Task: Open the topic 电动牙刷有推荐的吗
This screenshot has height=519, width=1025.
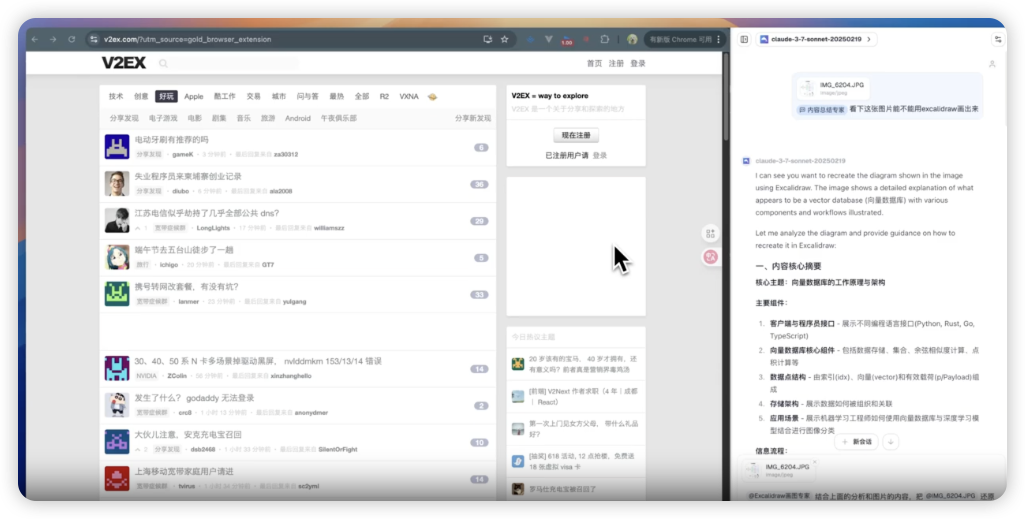Action: pos(171,140)
